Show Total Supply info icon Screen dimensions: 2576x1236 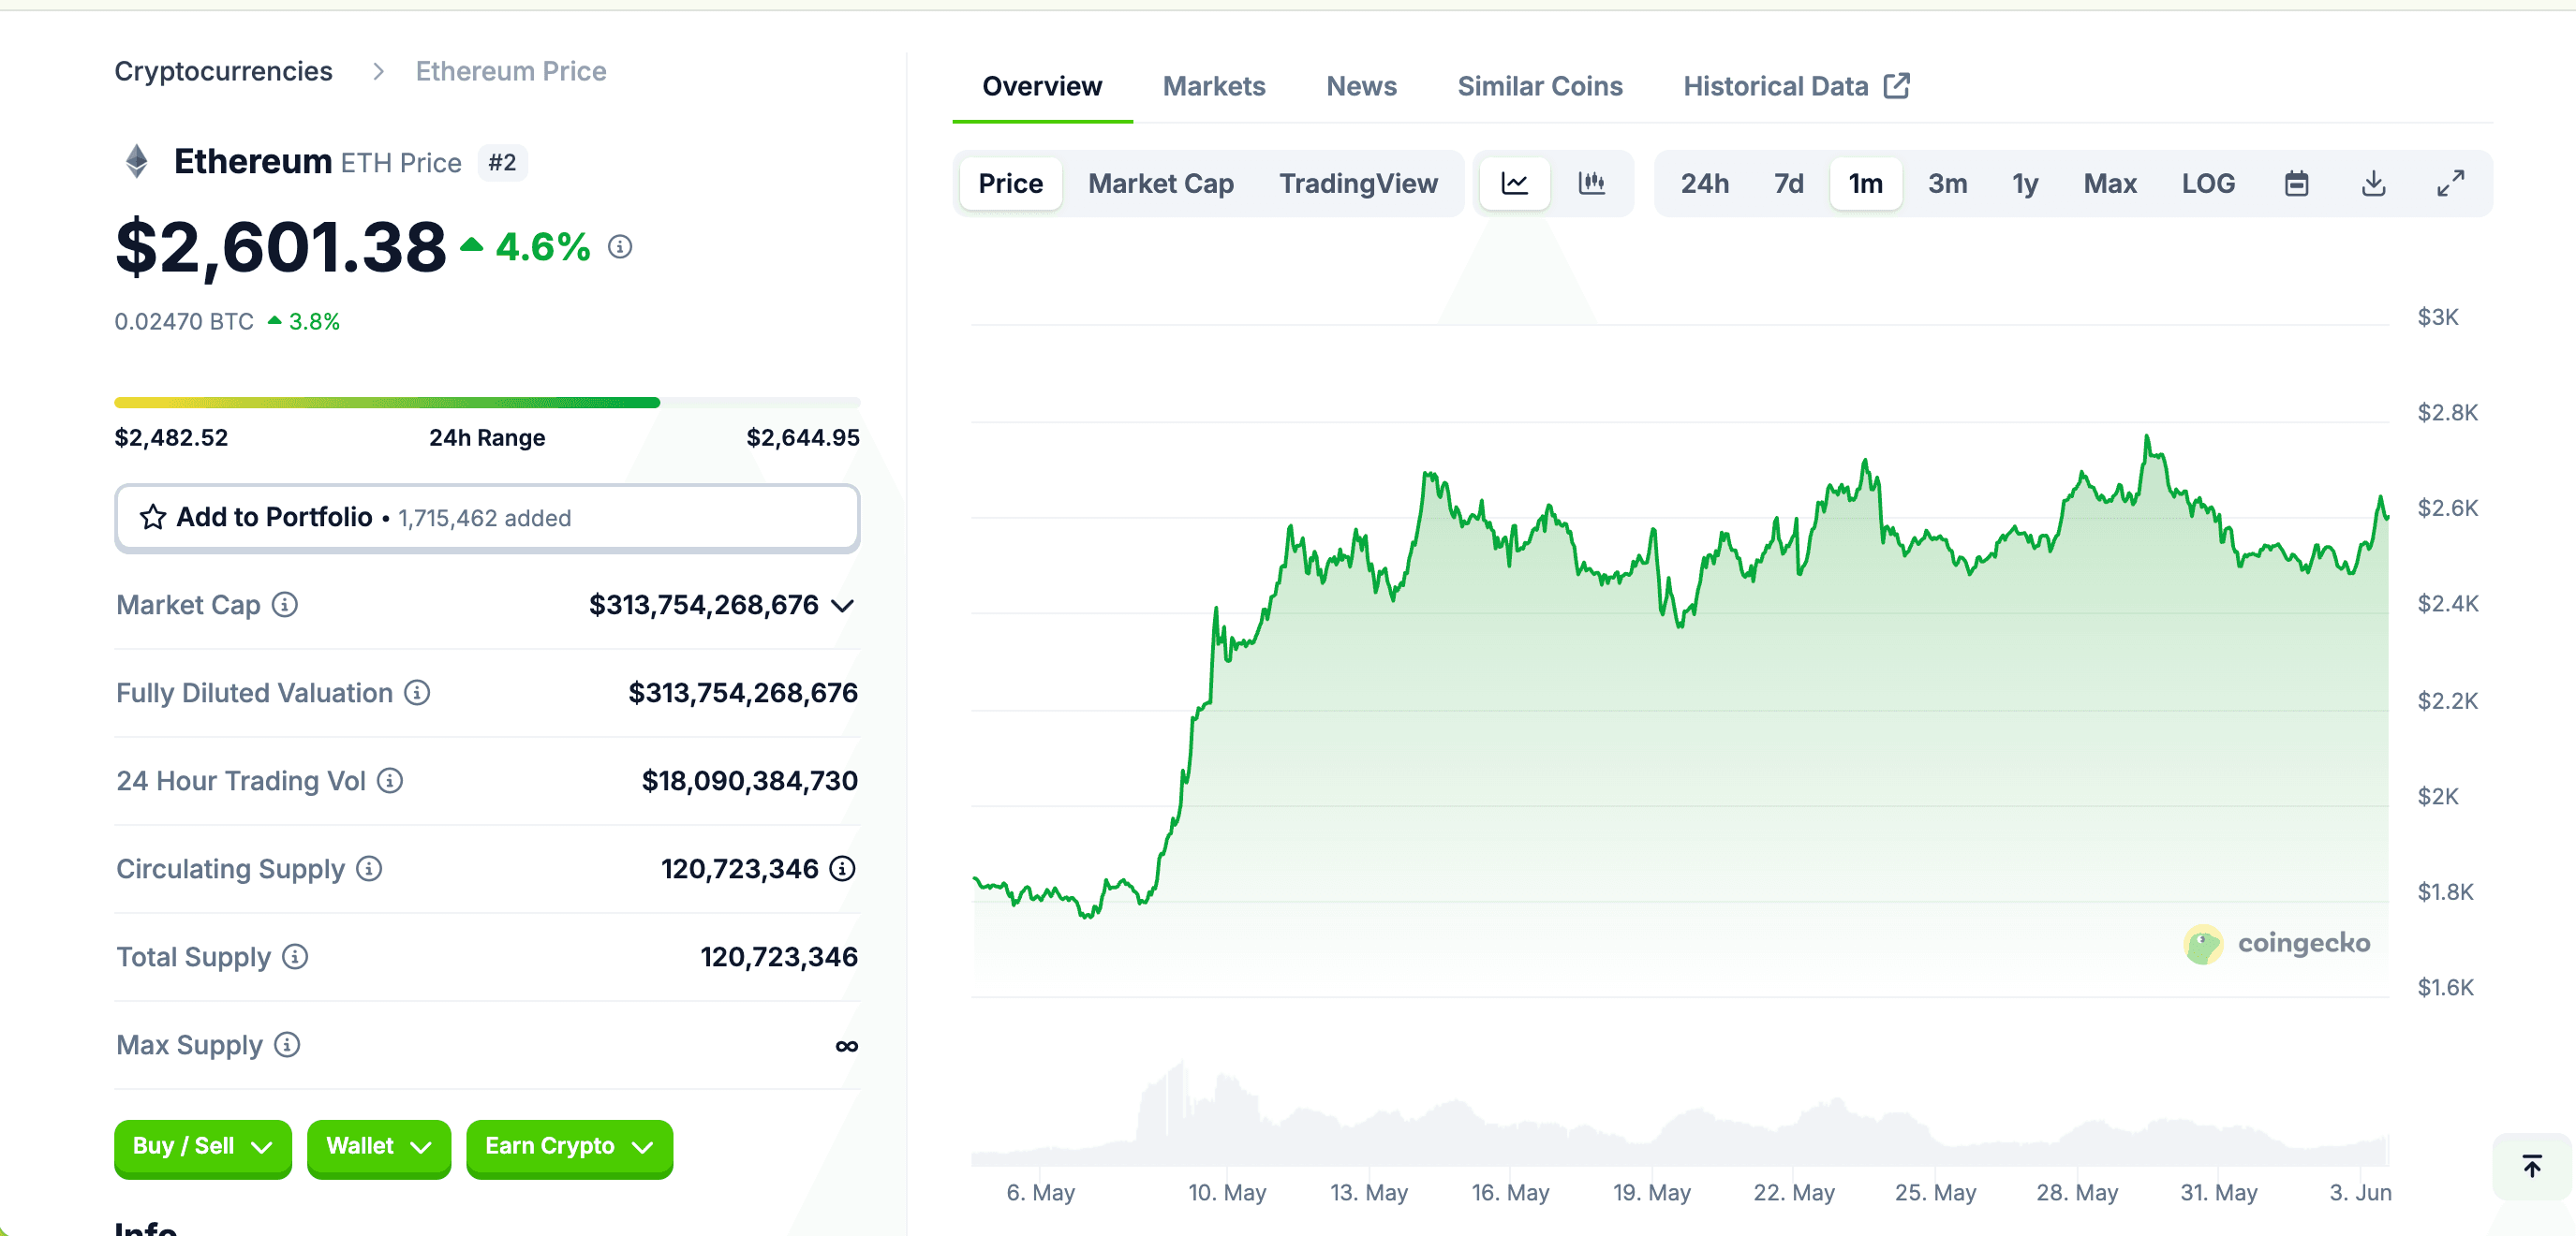click(x=295, y=956)
